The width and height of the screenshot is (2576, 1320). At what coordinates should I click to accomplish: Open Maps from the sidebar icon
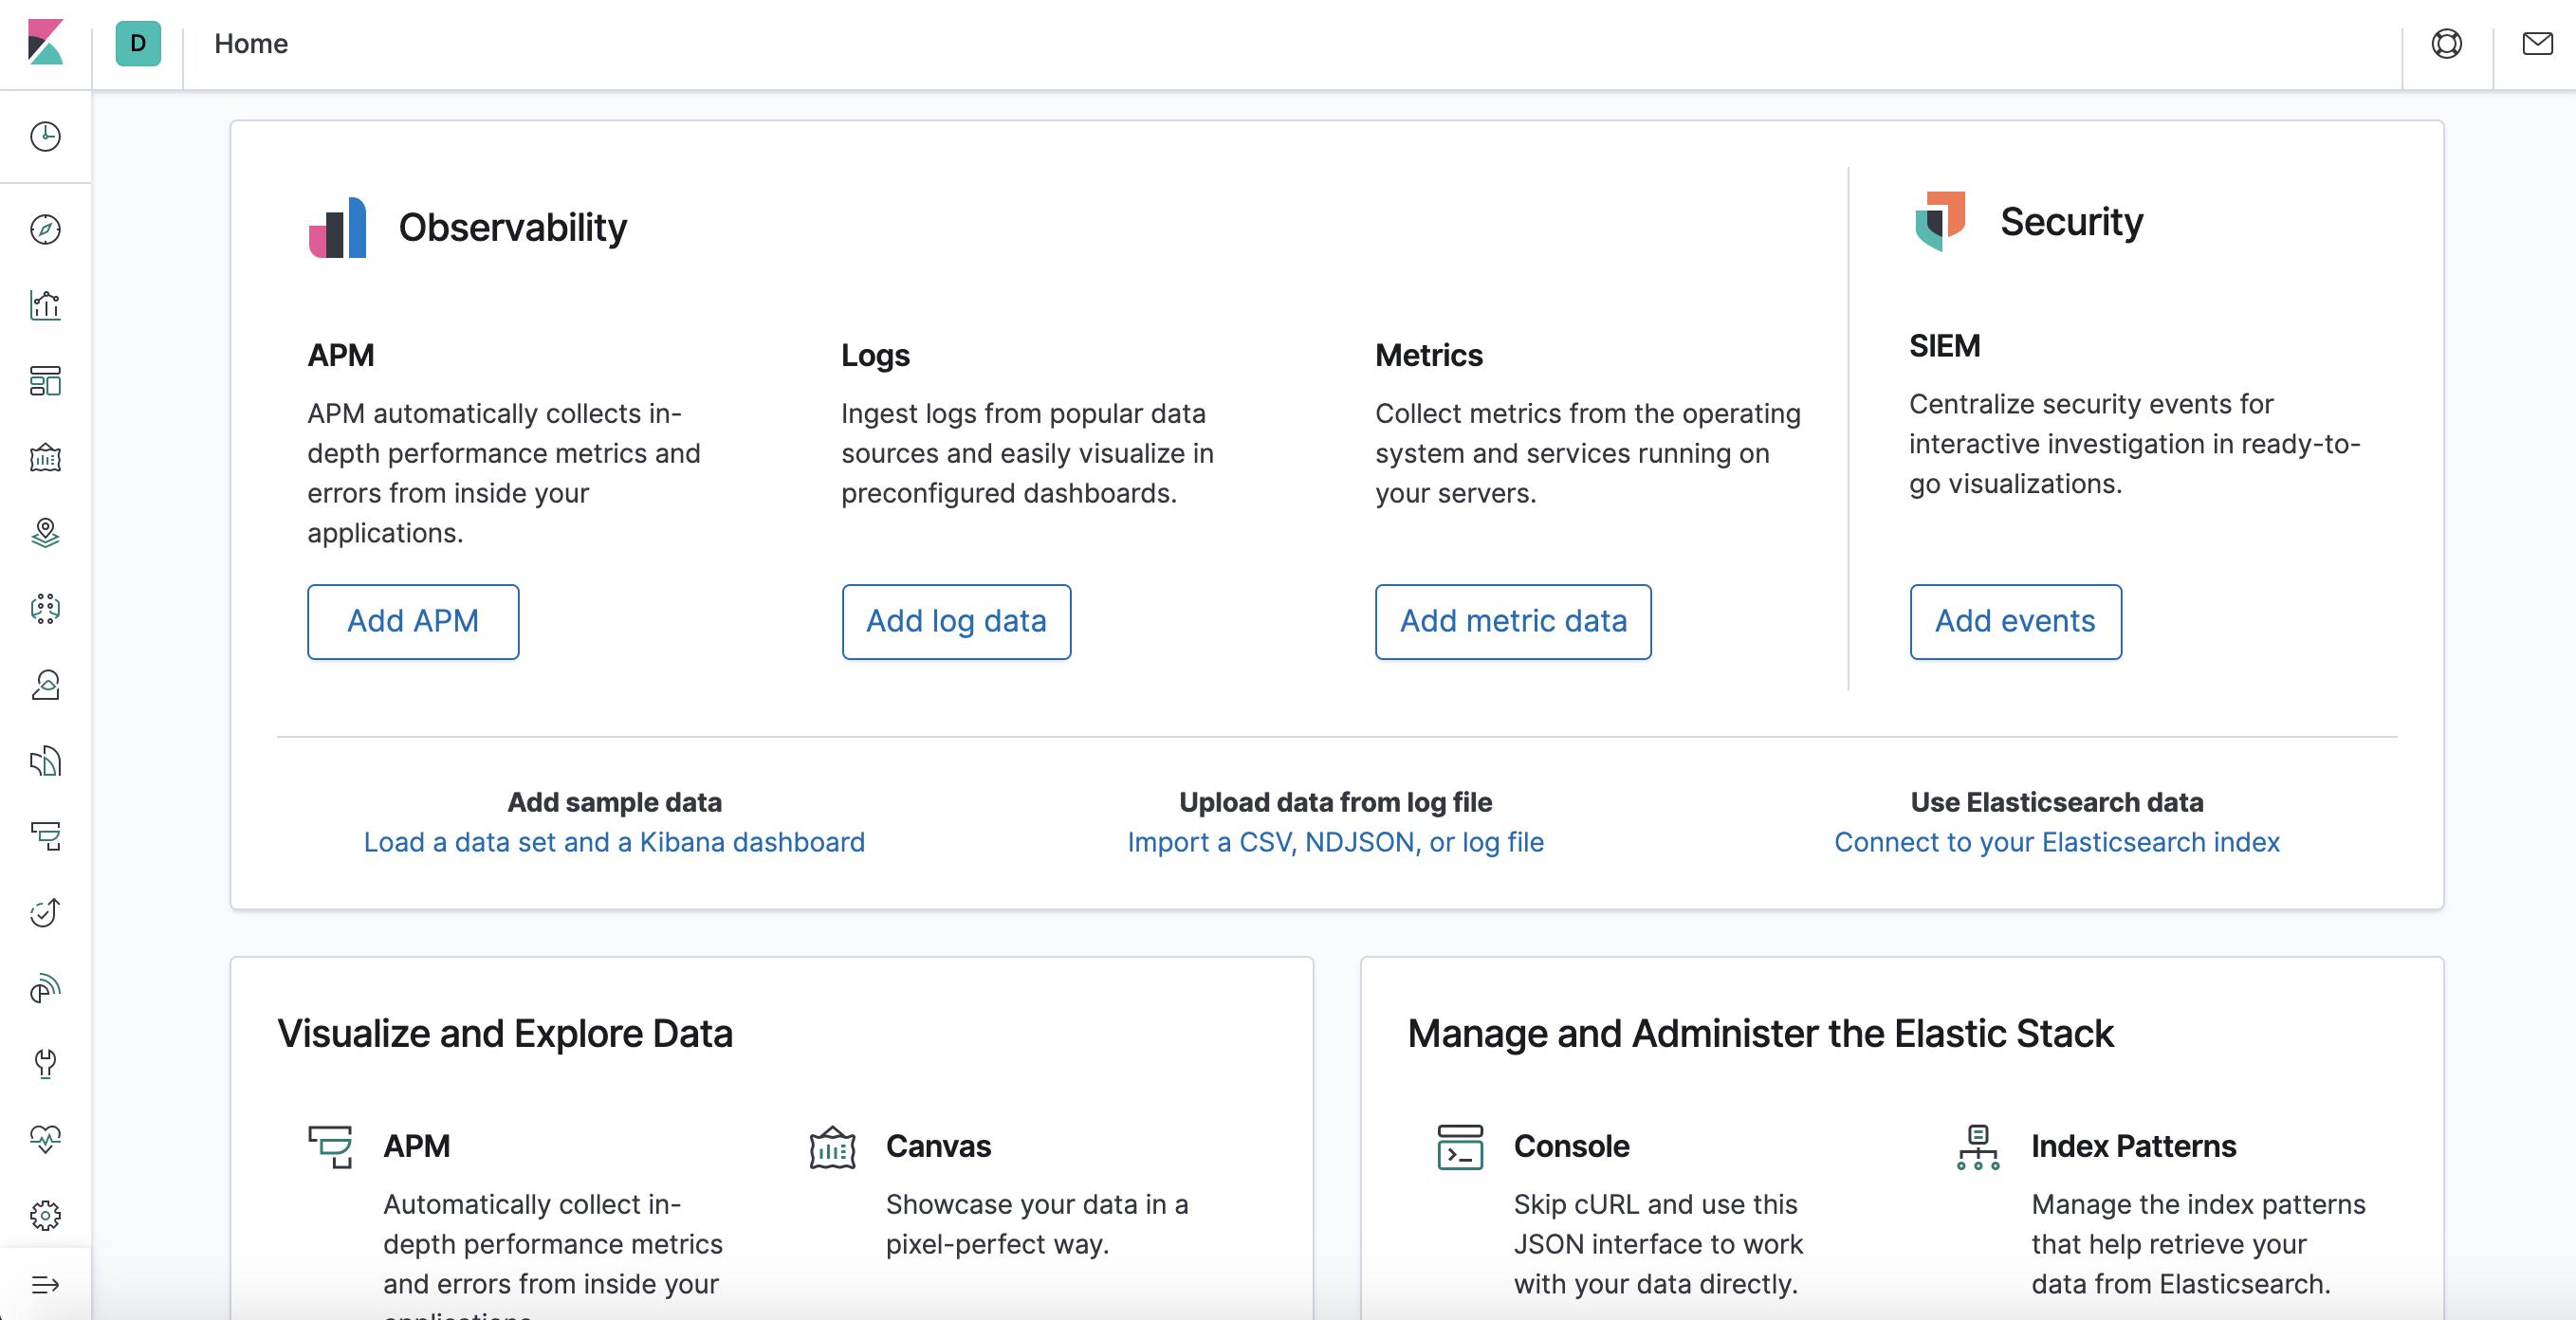(x=45, y=533)
